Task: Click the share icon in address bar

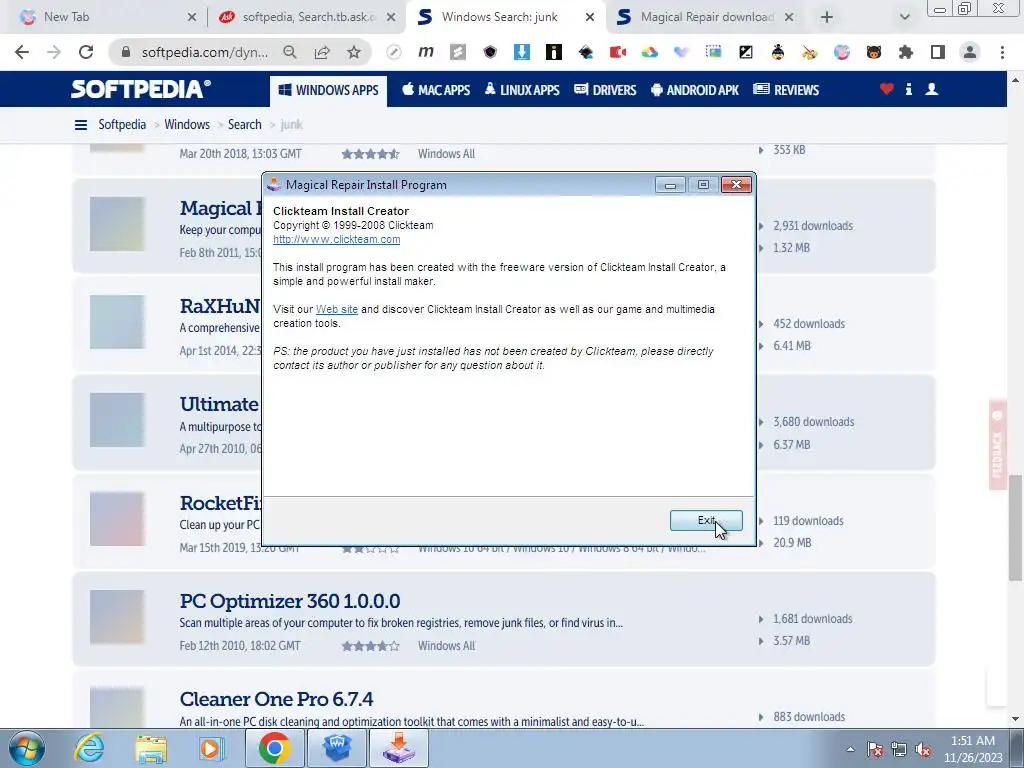Action: point(322,52)
